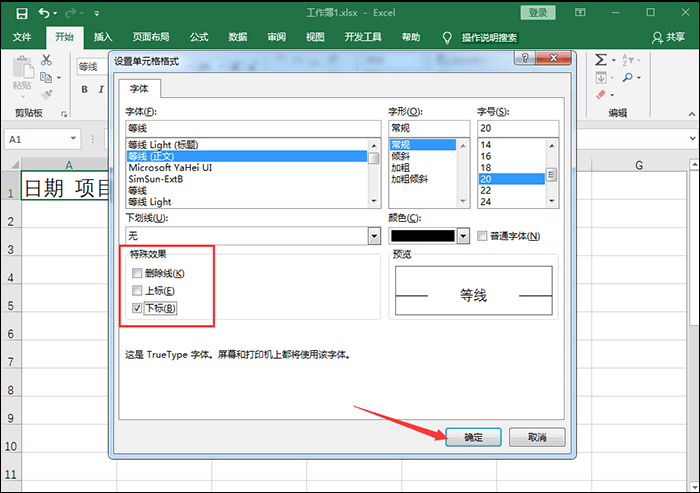Open the 下划线 underline dropdown
The image size is (700, 493).
coord(374,236)
